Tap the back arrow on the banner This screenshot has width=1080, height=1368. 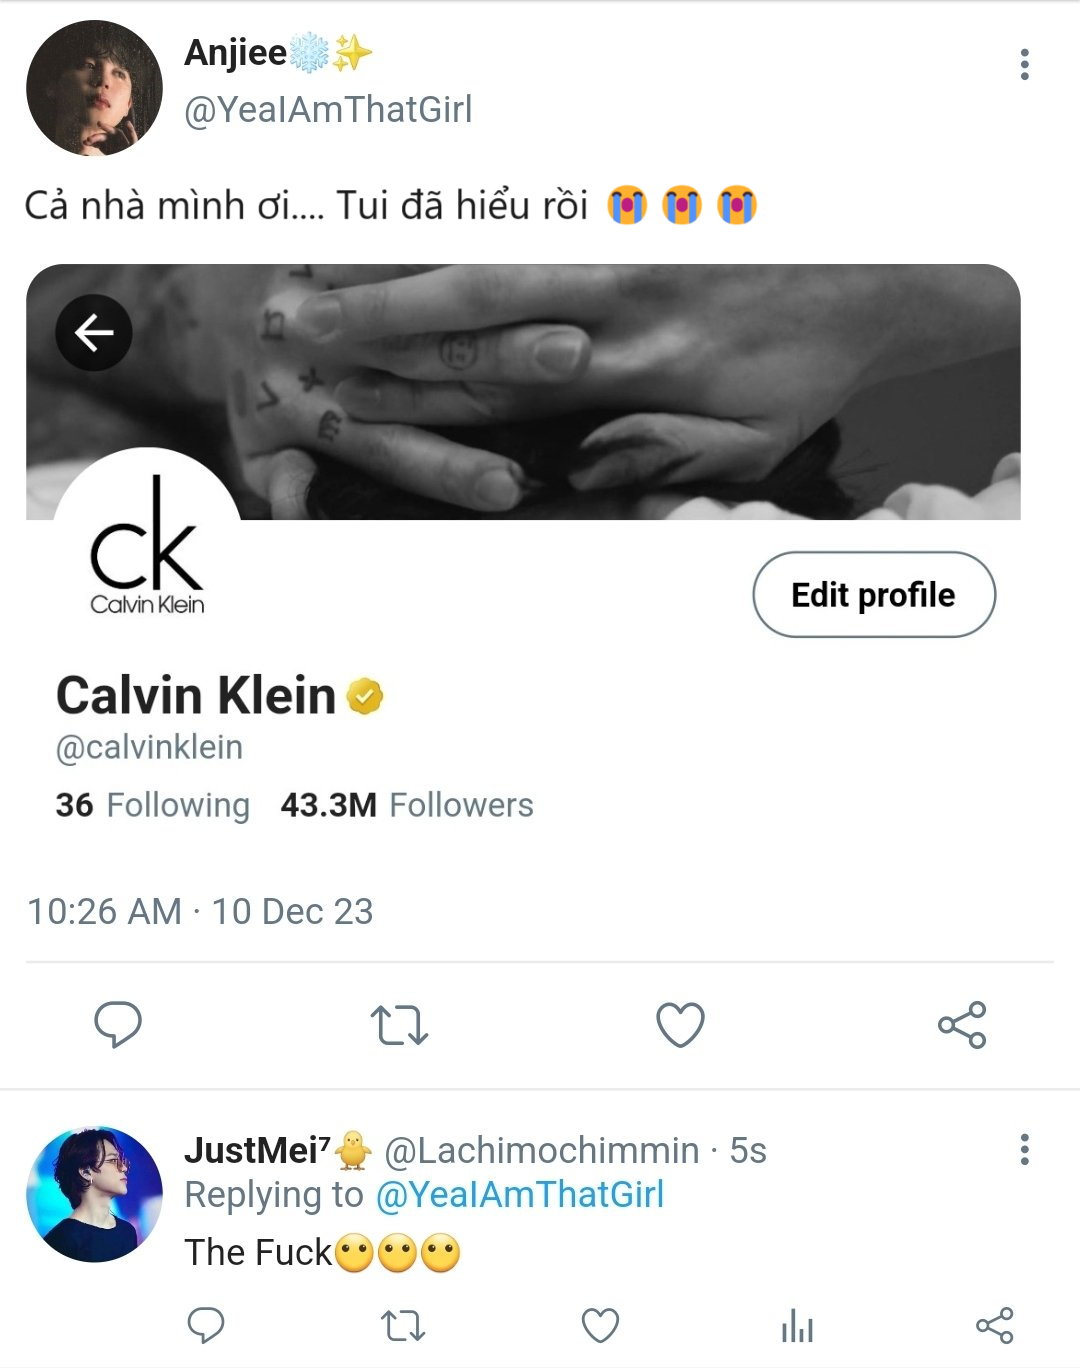[x=94, y=333]
